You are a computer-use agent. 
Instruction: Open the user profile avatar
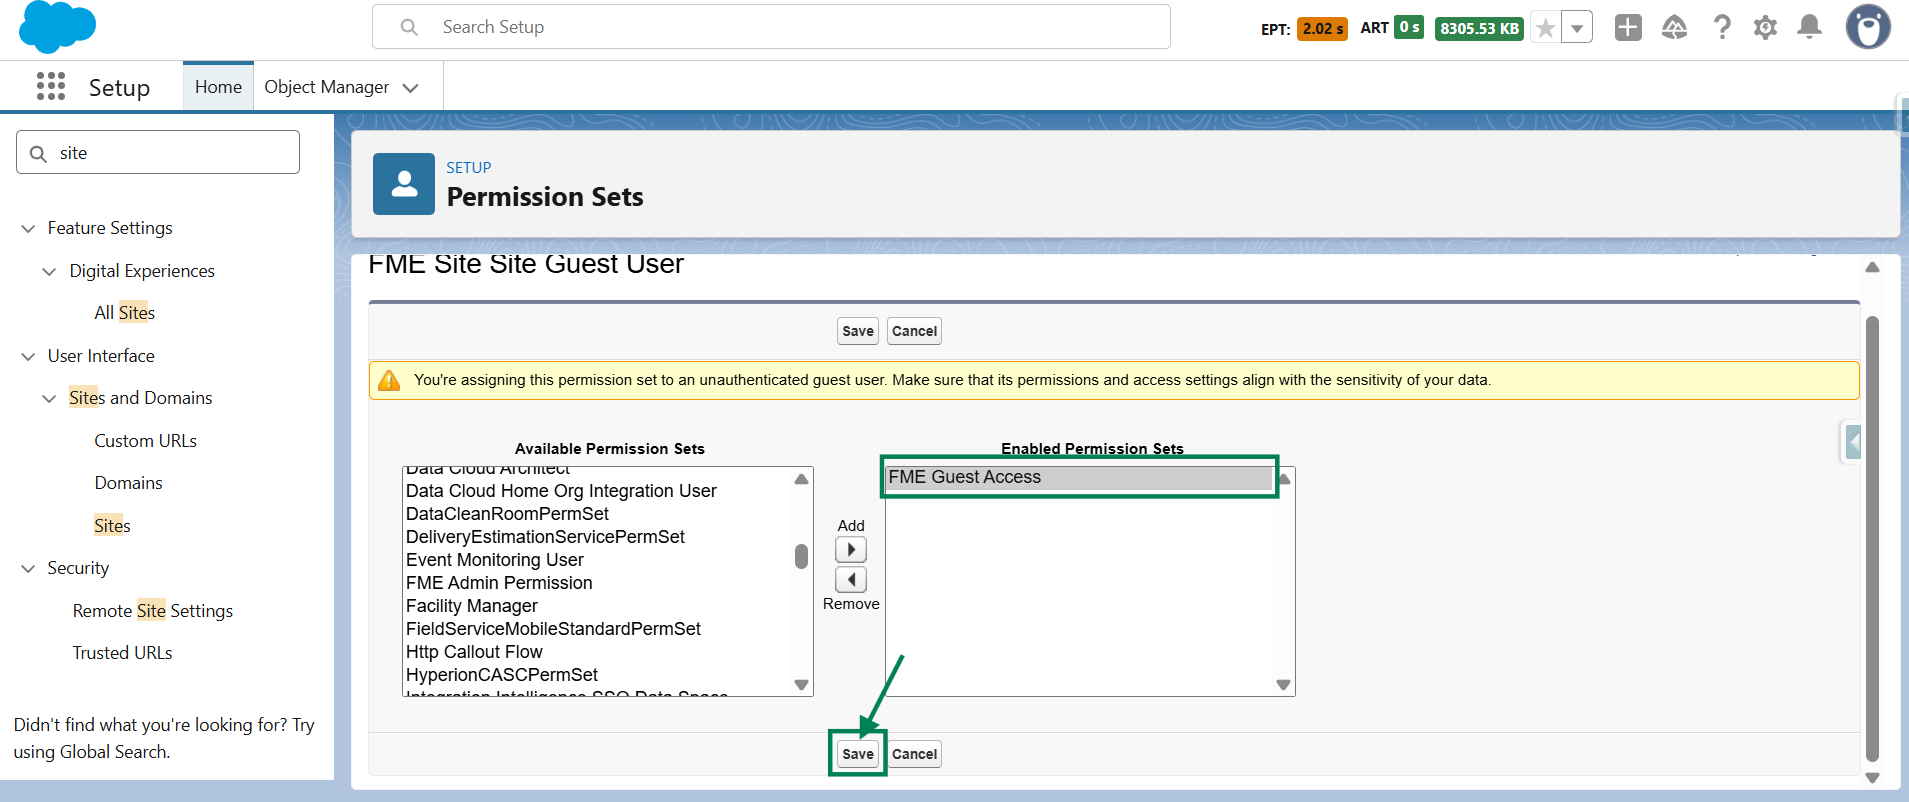pos(1868,27)
